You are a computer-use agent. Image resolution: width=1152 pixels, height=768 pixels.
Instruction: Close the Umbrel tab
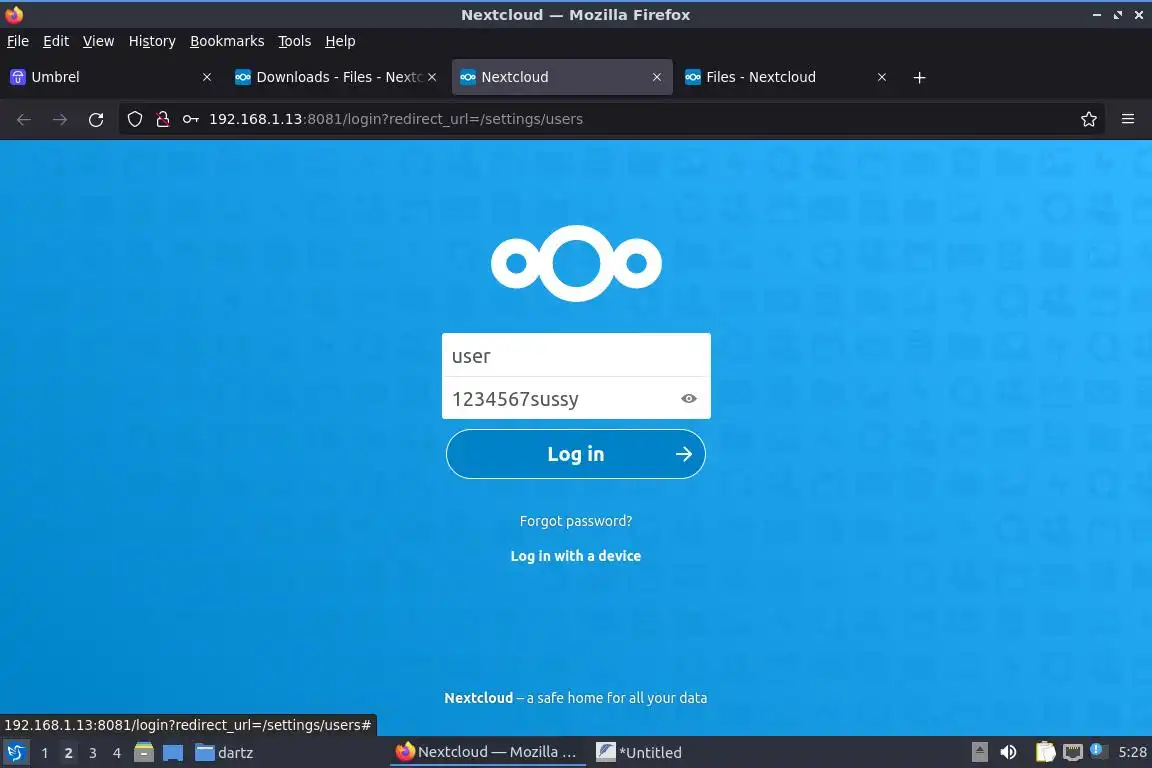click(x=207, y=77)
